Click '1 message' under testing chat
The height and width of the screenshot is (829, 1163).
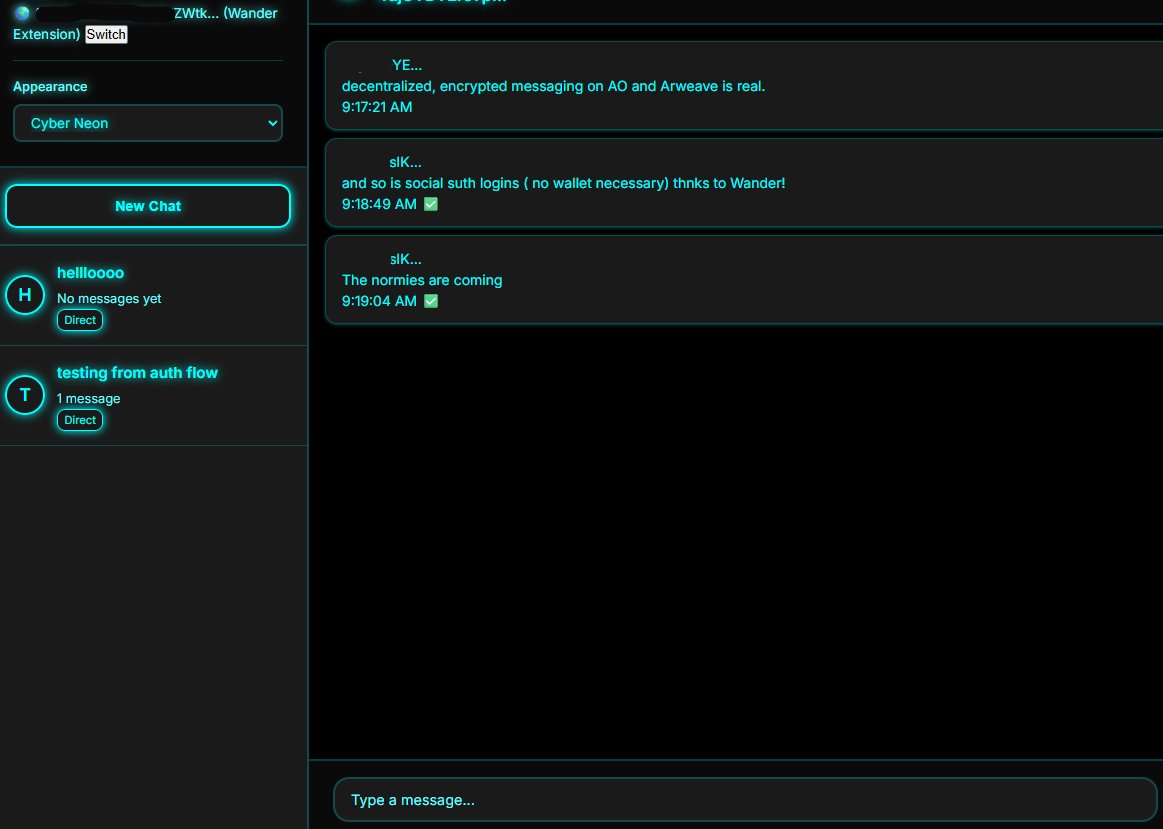pyautogui.click(x=88, y=398)
